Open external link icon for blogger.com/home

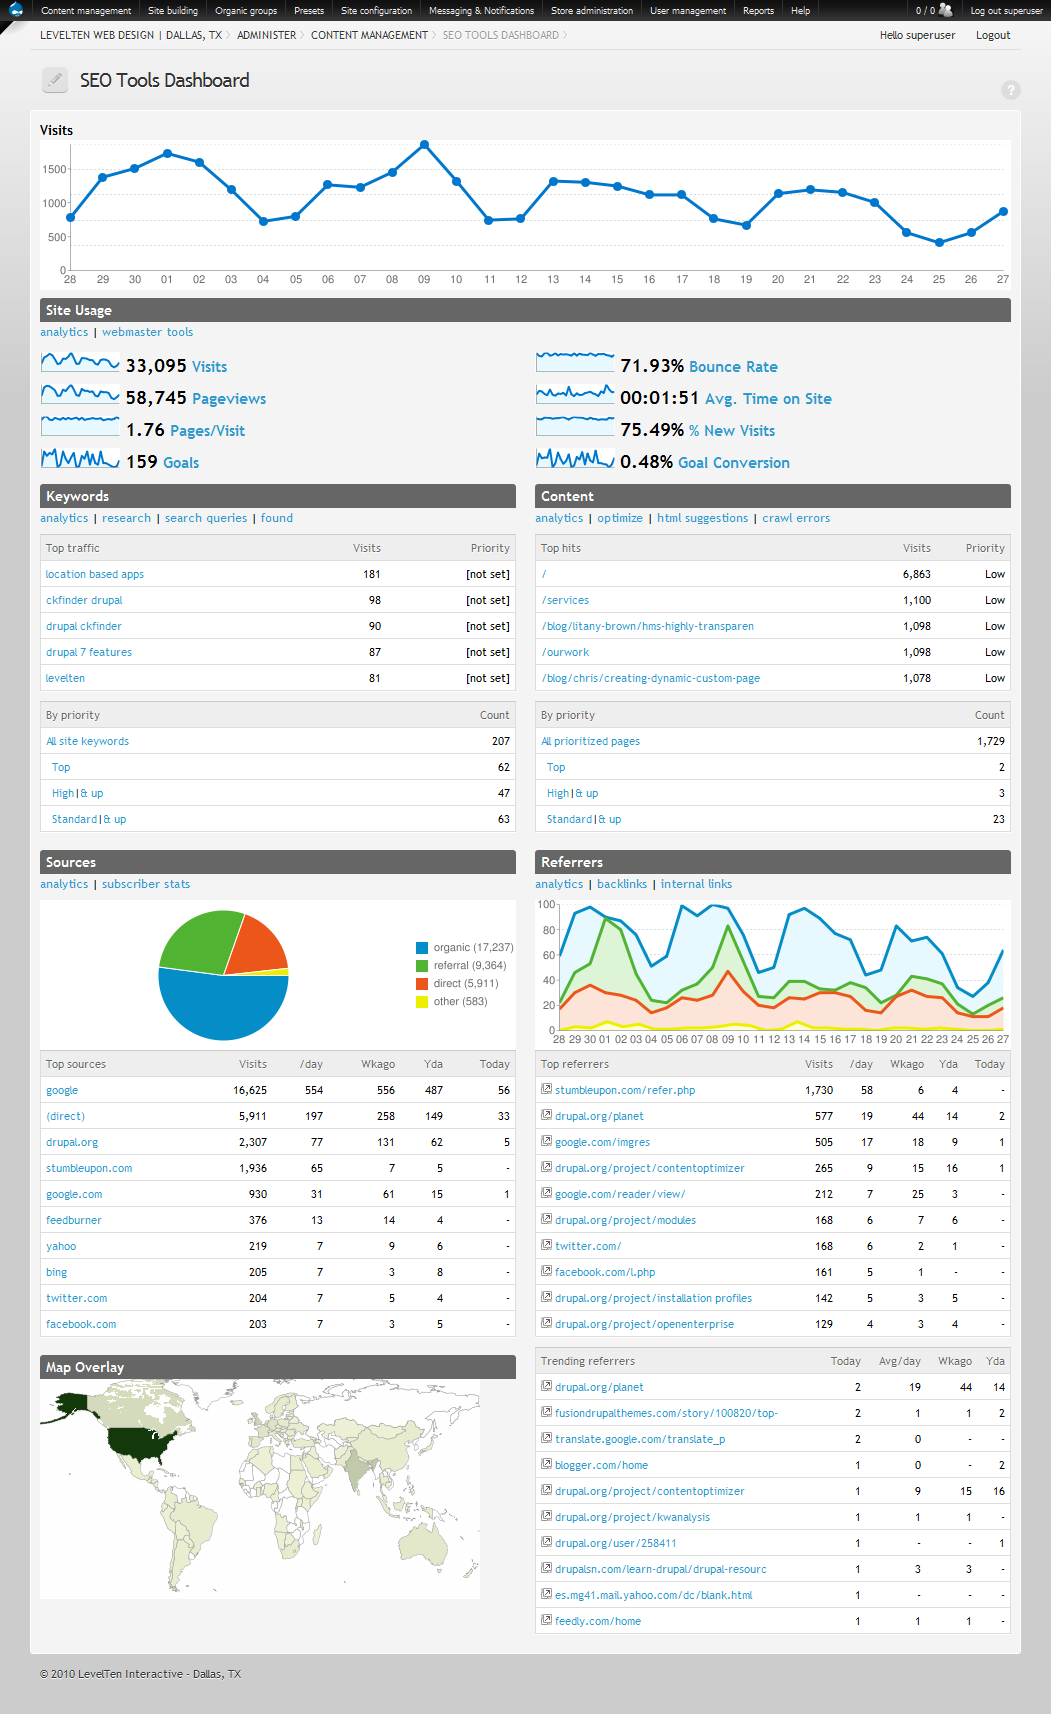coord(546,1464)
